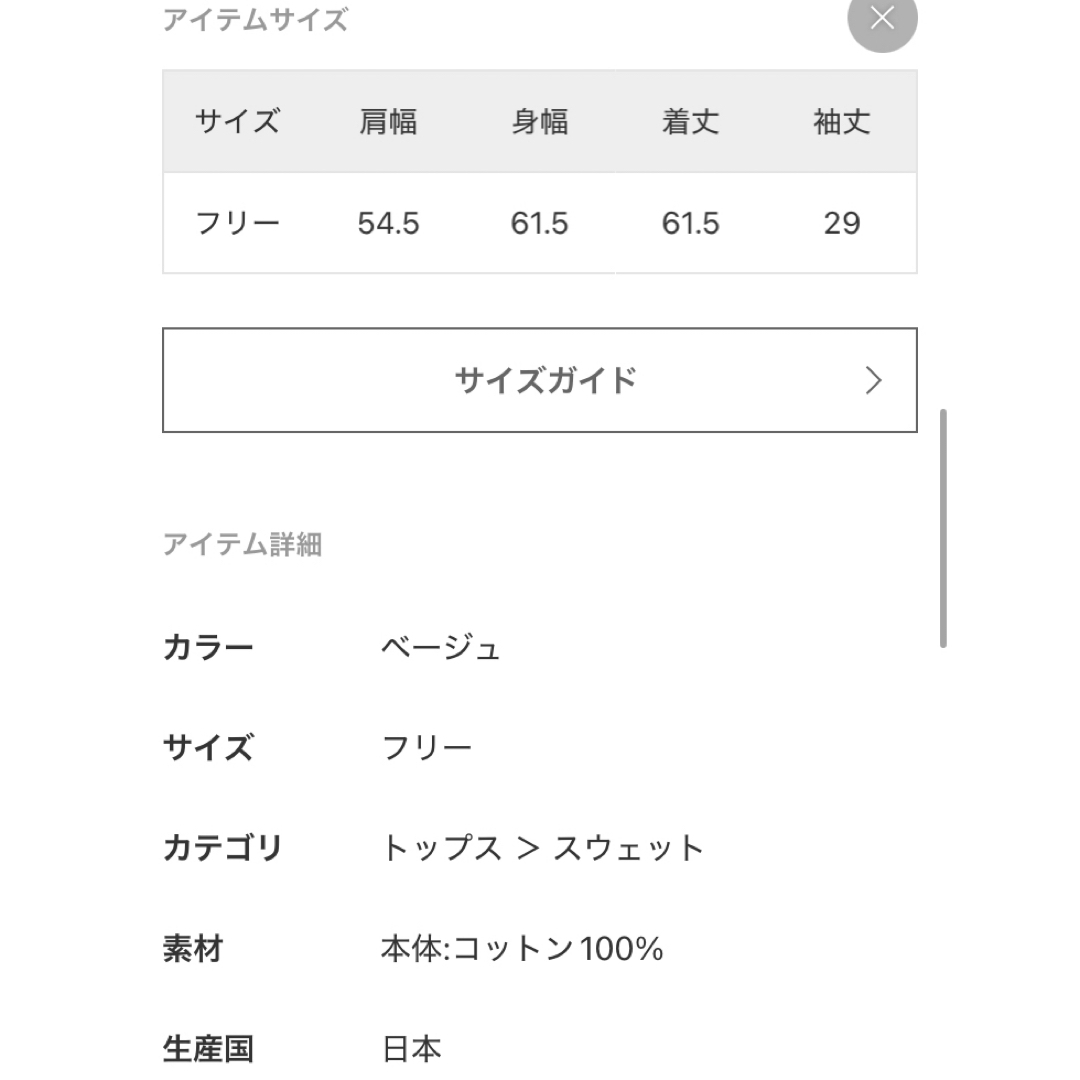Click the 54.5 shoulder width value
Viewport: 1080px width, 1080px height.
coord(388,223)
